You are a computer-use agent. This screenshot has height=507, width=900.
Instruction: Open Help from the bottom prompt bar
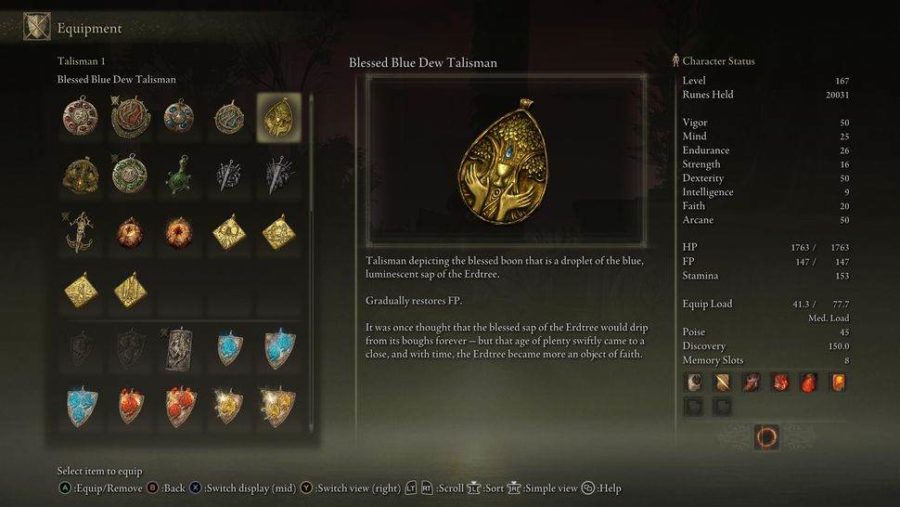(x=602, y=488)
